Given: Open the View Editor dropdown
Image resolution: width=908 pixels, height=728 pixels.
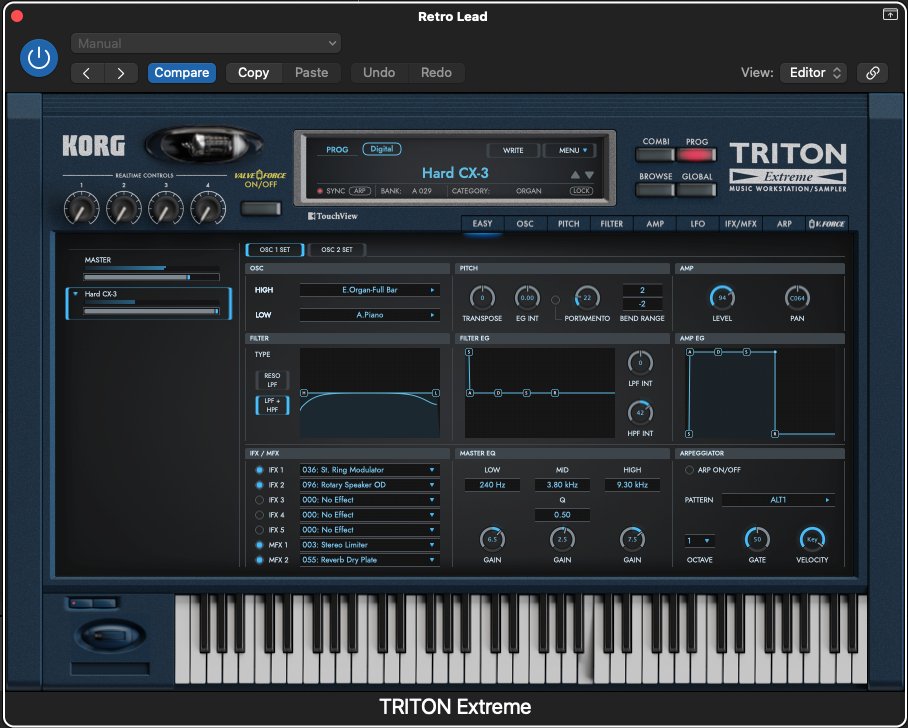Looking at the screenshot, I should [814, 73].
